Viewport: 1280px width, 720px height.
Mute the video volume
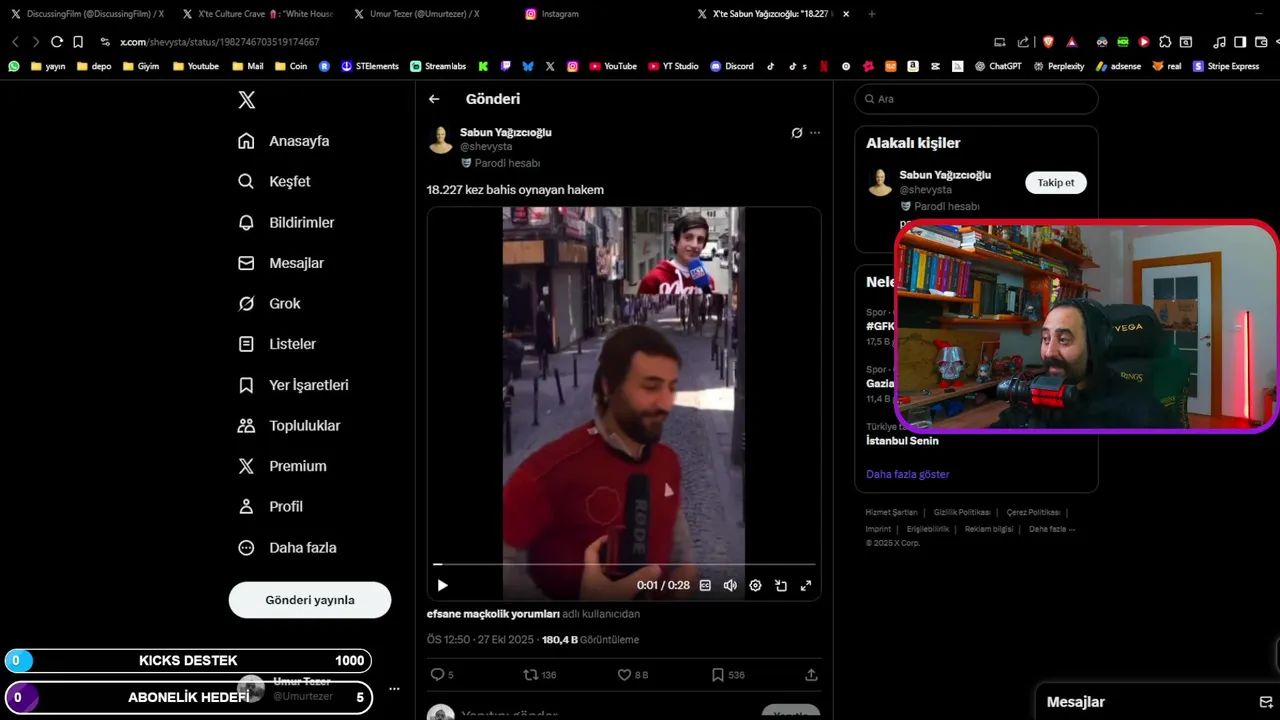pos(730,585)
